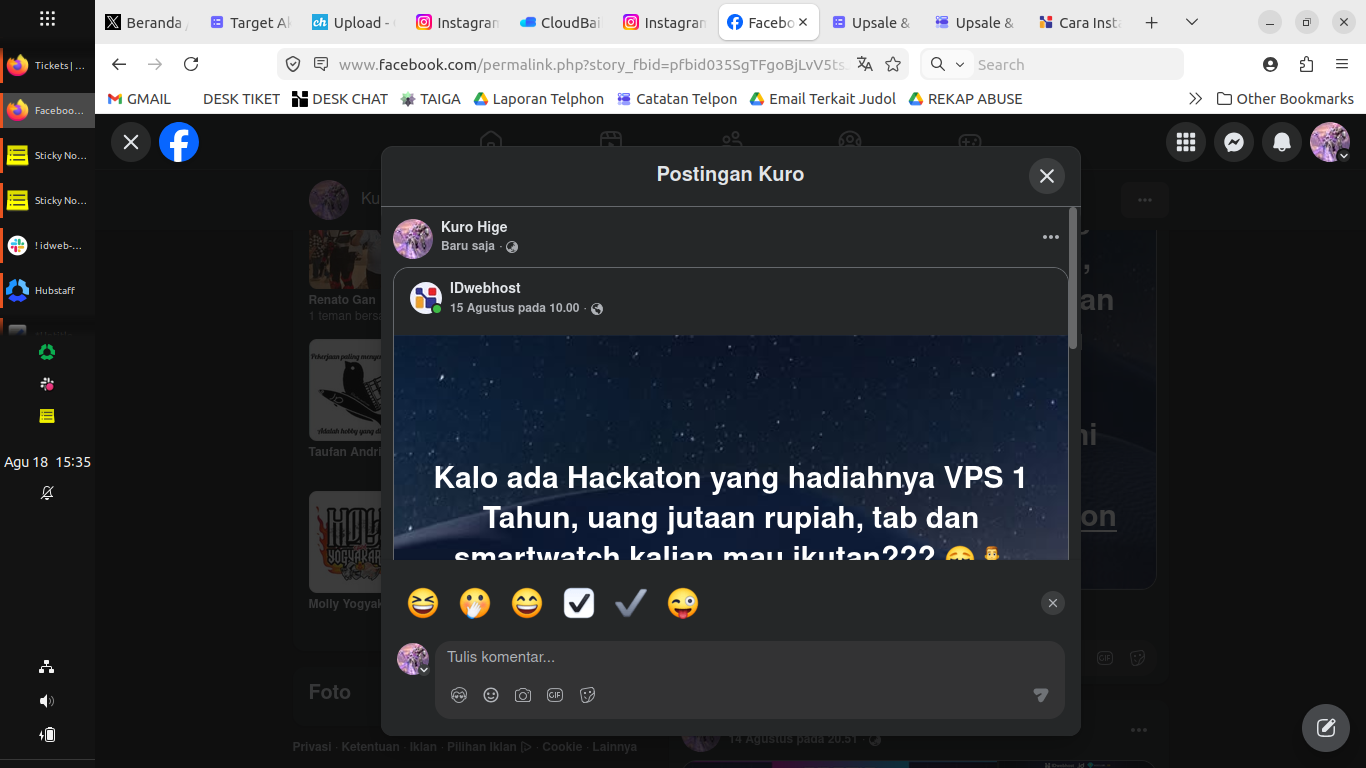The height and width of the screenshot is (768, 1366).
Task: Open the emoji picker in the comment box
Action: tap(491, 695)
